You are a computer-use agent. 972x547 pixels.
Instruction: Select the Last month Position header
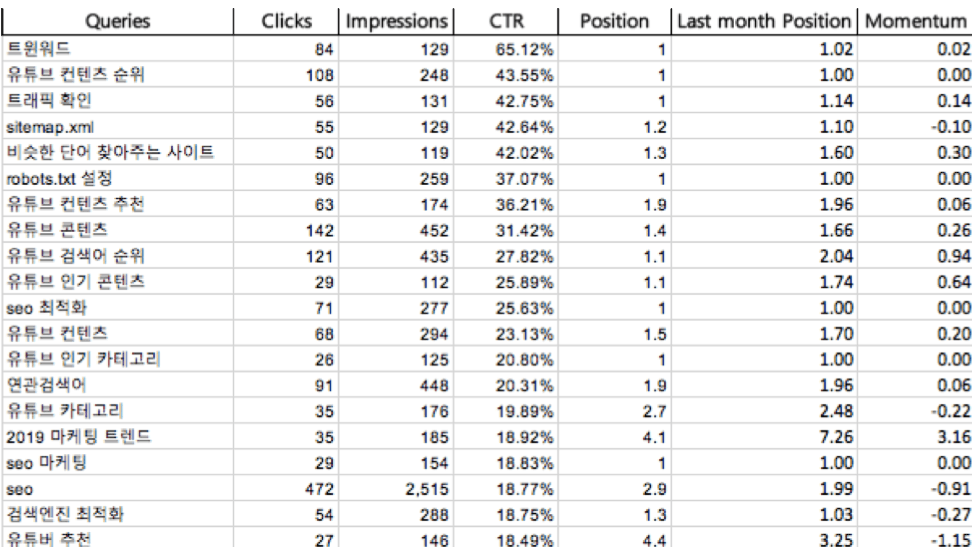point(764,21)
